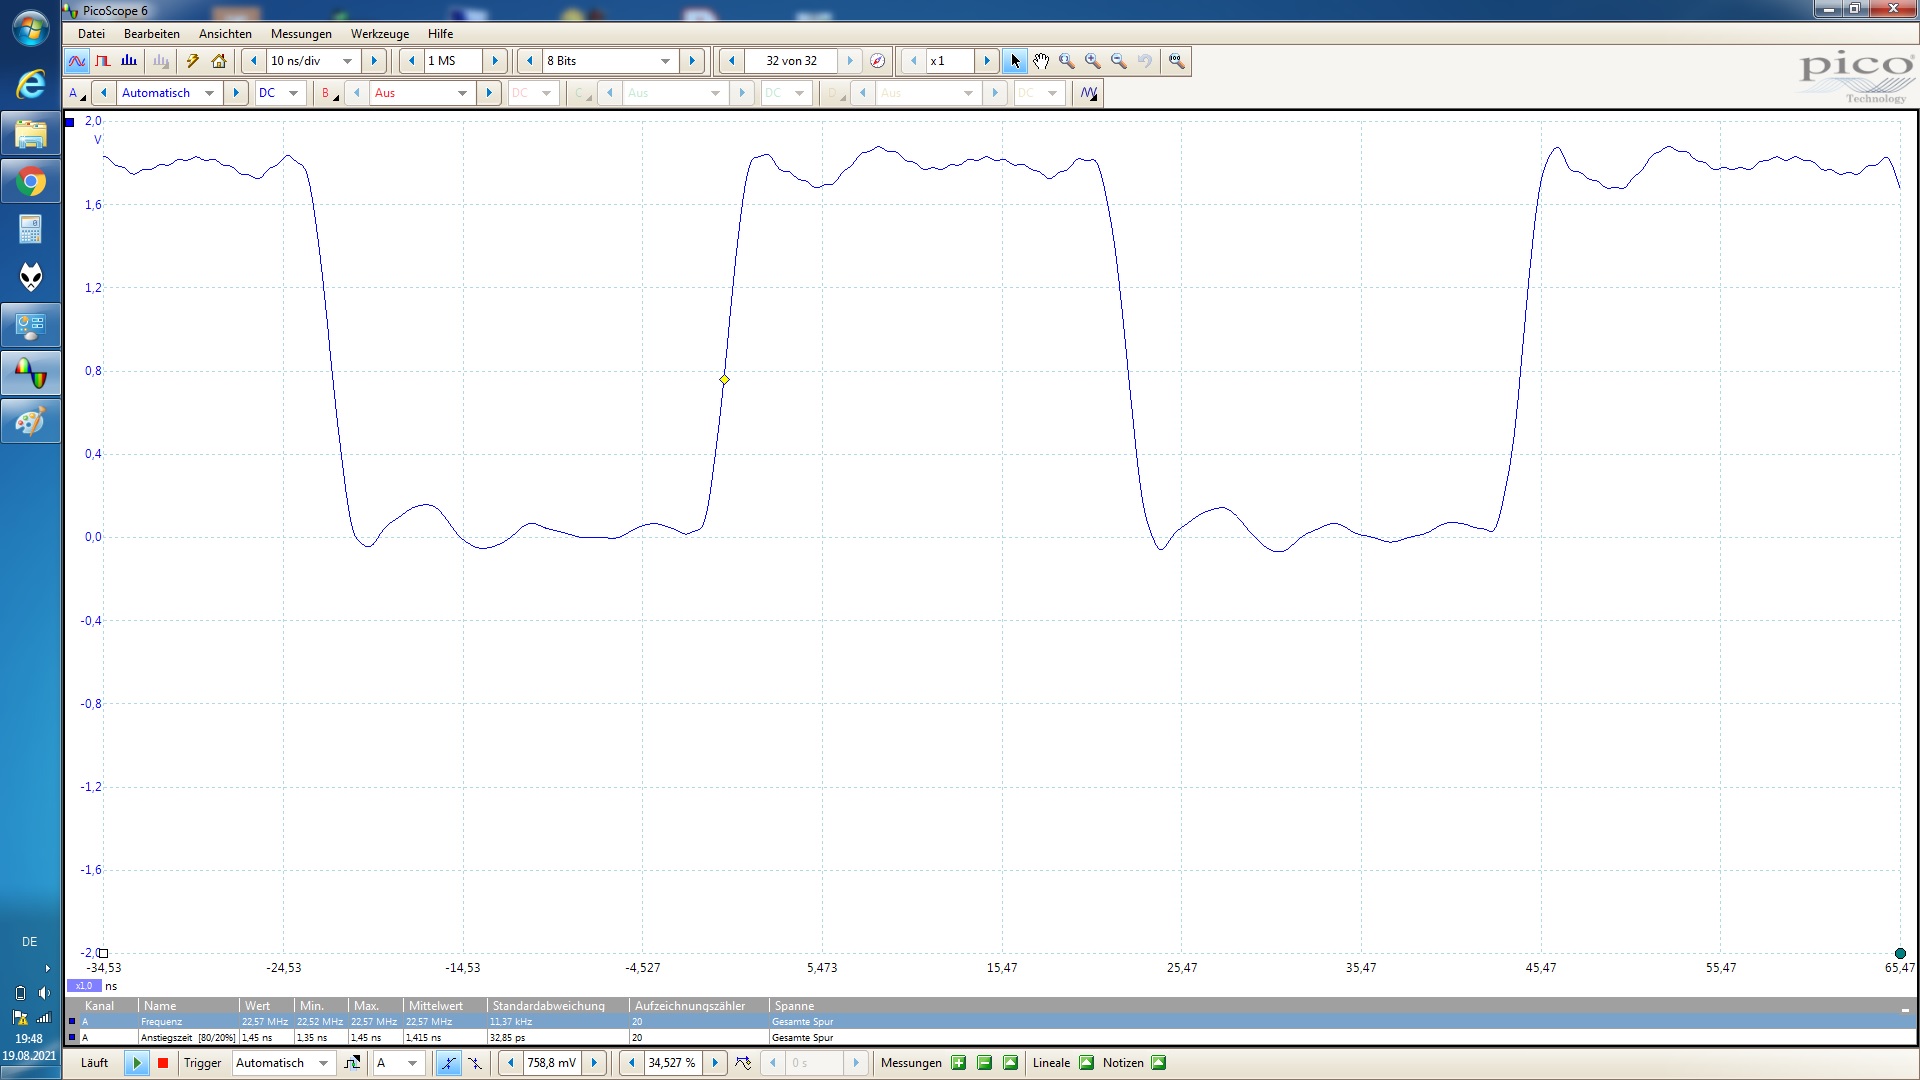This screenshot has width=1920, height=1080.
Task: Select the Anstiegszeit measurement row
Action: click(x=990, y=1038)
